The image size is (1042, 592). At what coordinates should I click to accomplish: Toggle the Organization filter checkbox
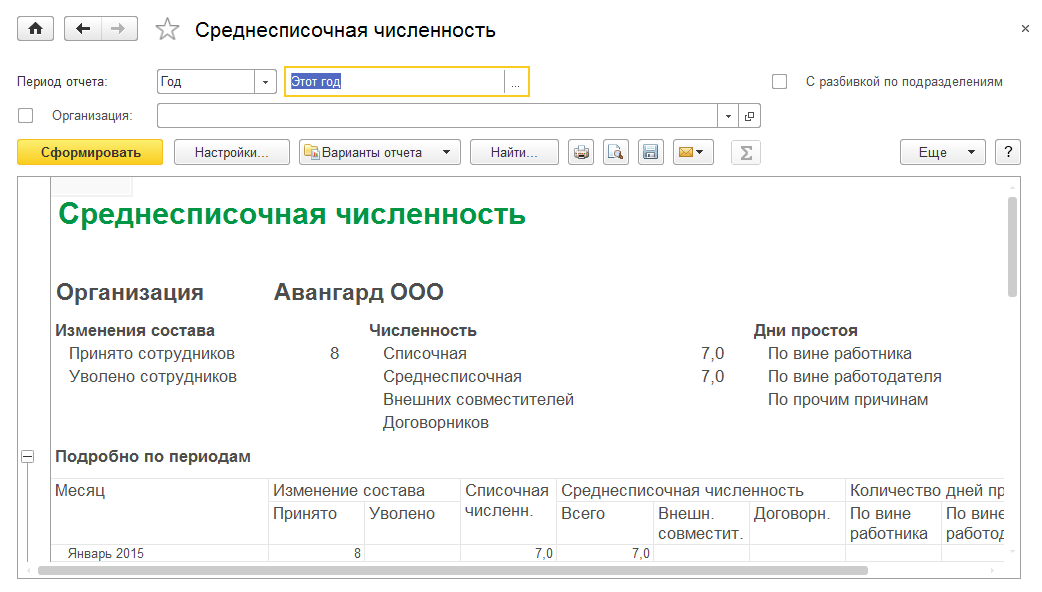tap(26, 116)
